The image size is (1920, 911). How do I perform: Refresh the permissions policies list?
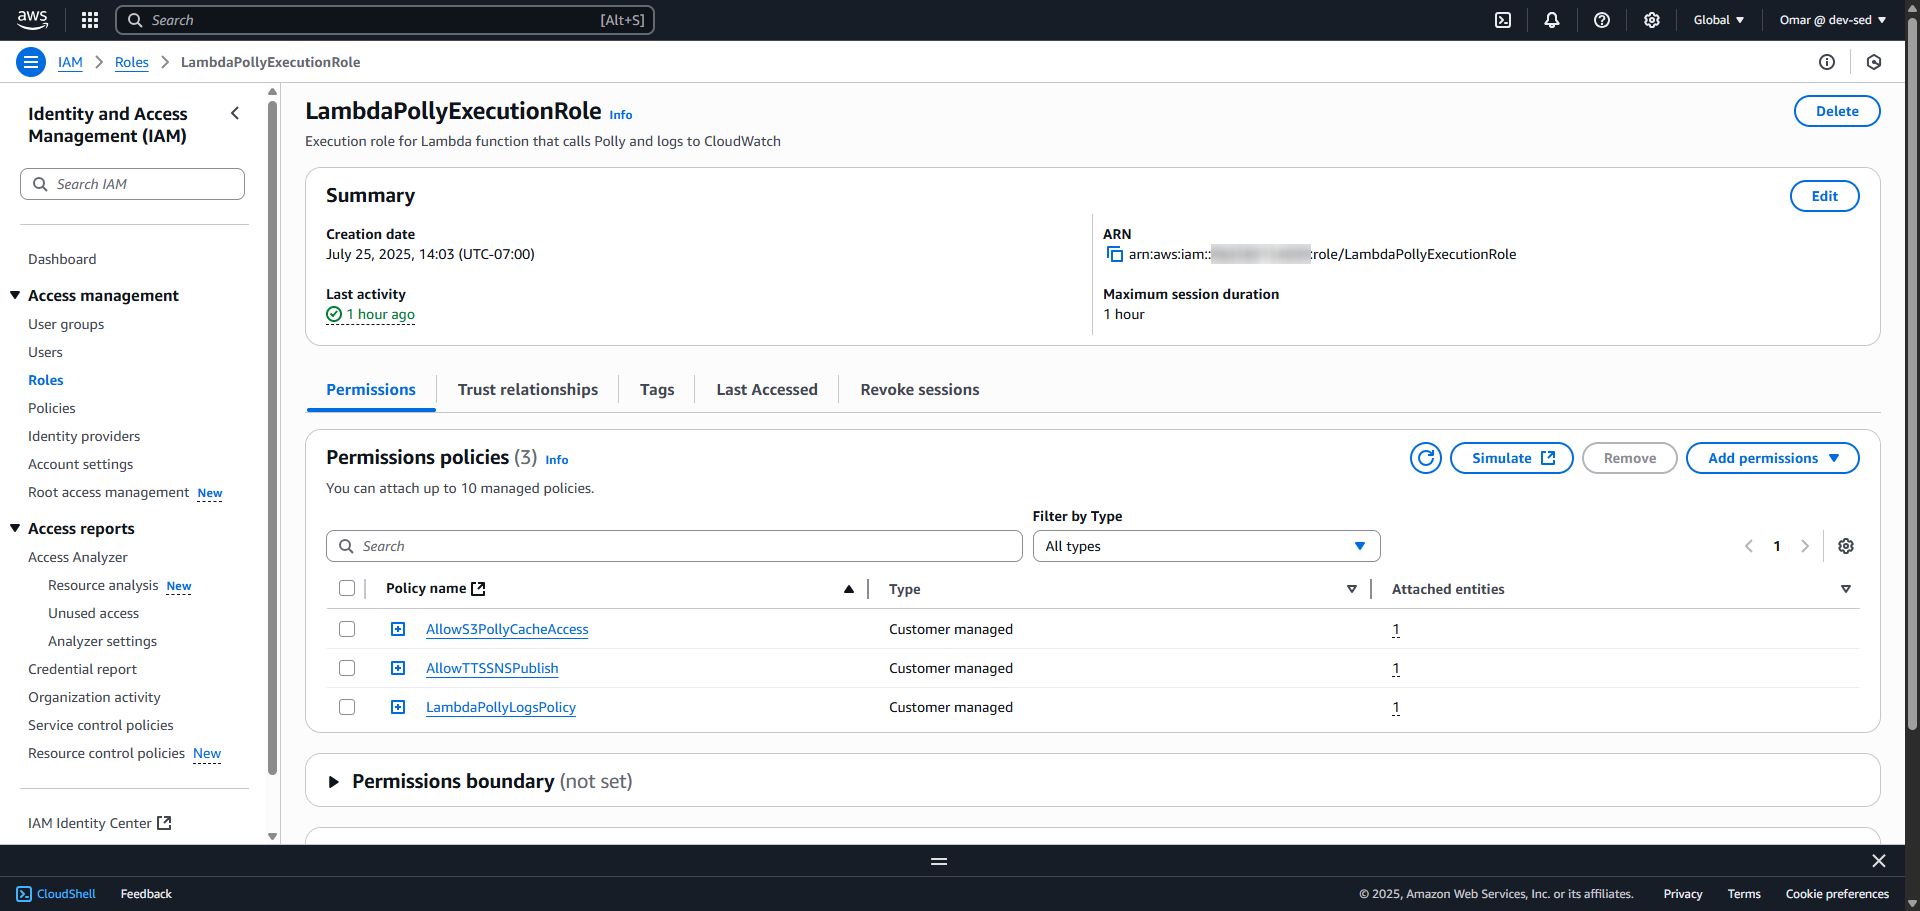[1426, 458]
